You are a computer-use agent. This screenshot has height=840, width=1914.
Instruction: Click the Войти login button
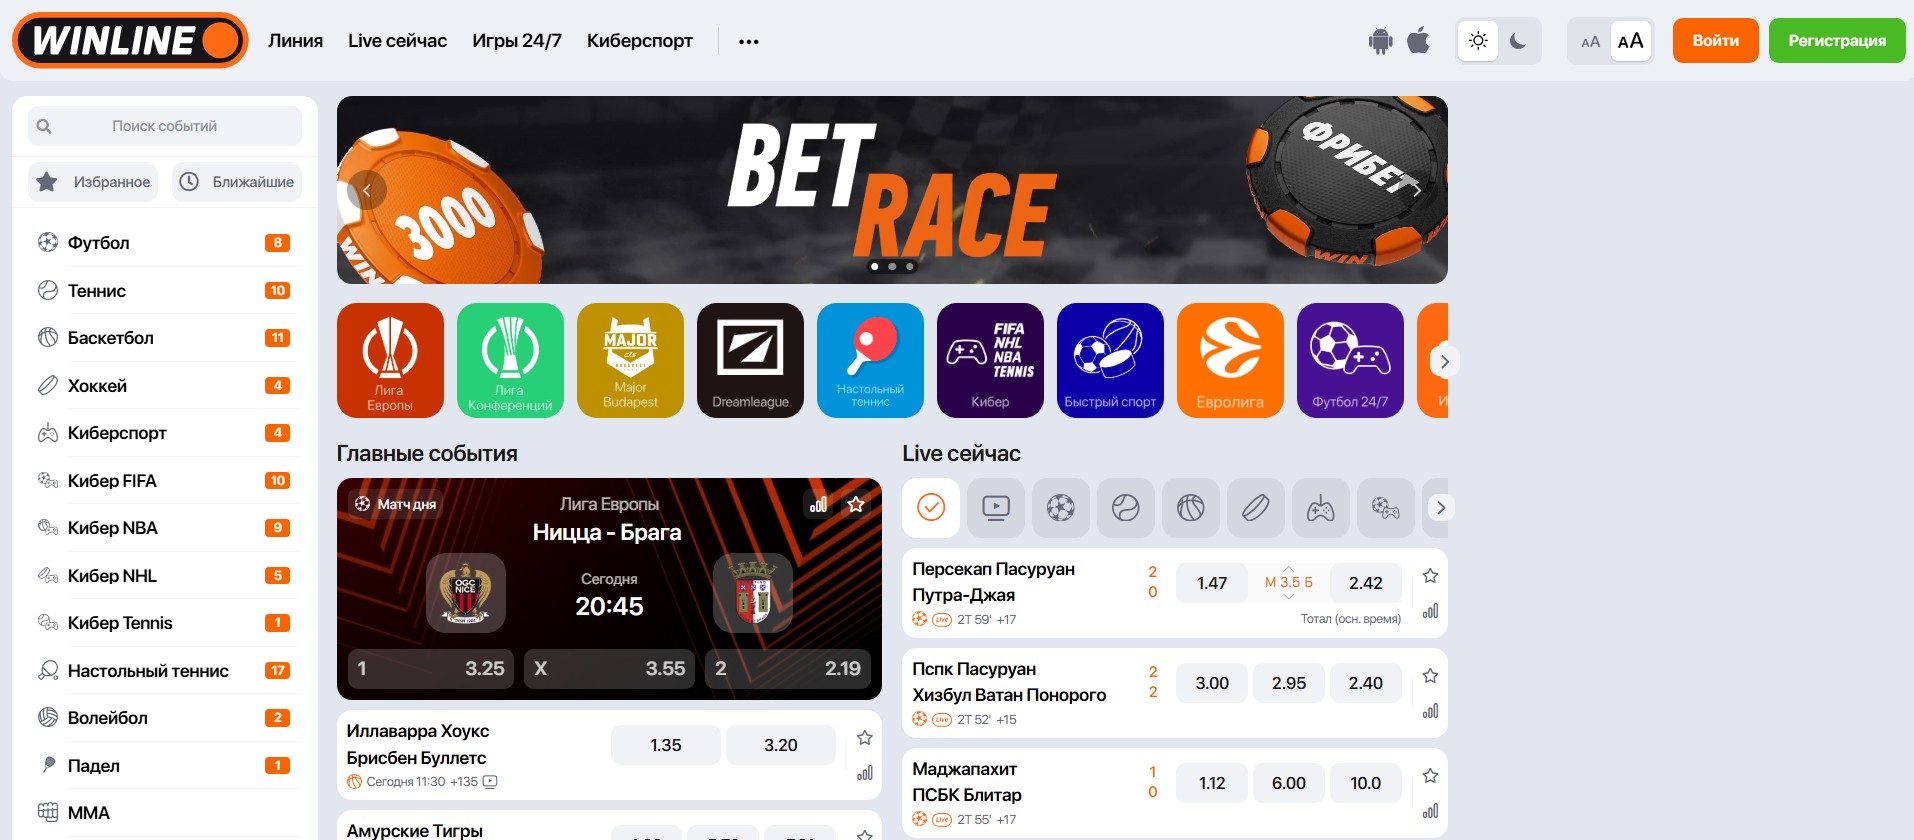1716,41
